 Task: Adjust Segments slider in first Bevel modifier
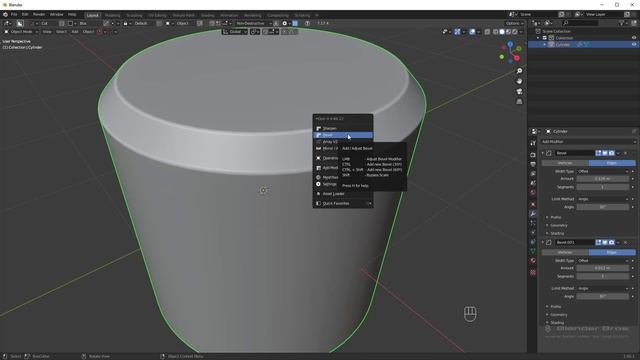[603, 187]
